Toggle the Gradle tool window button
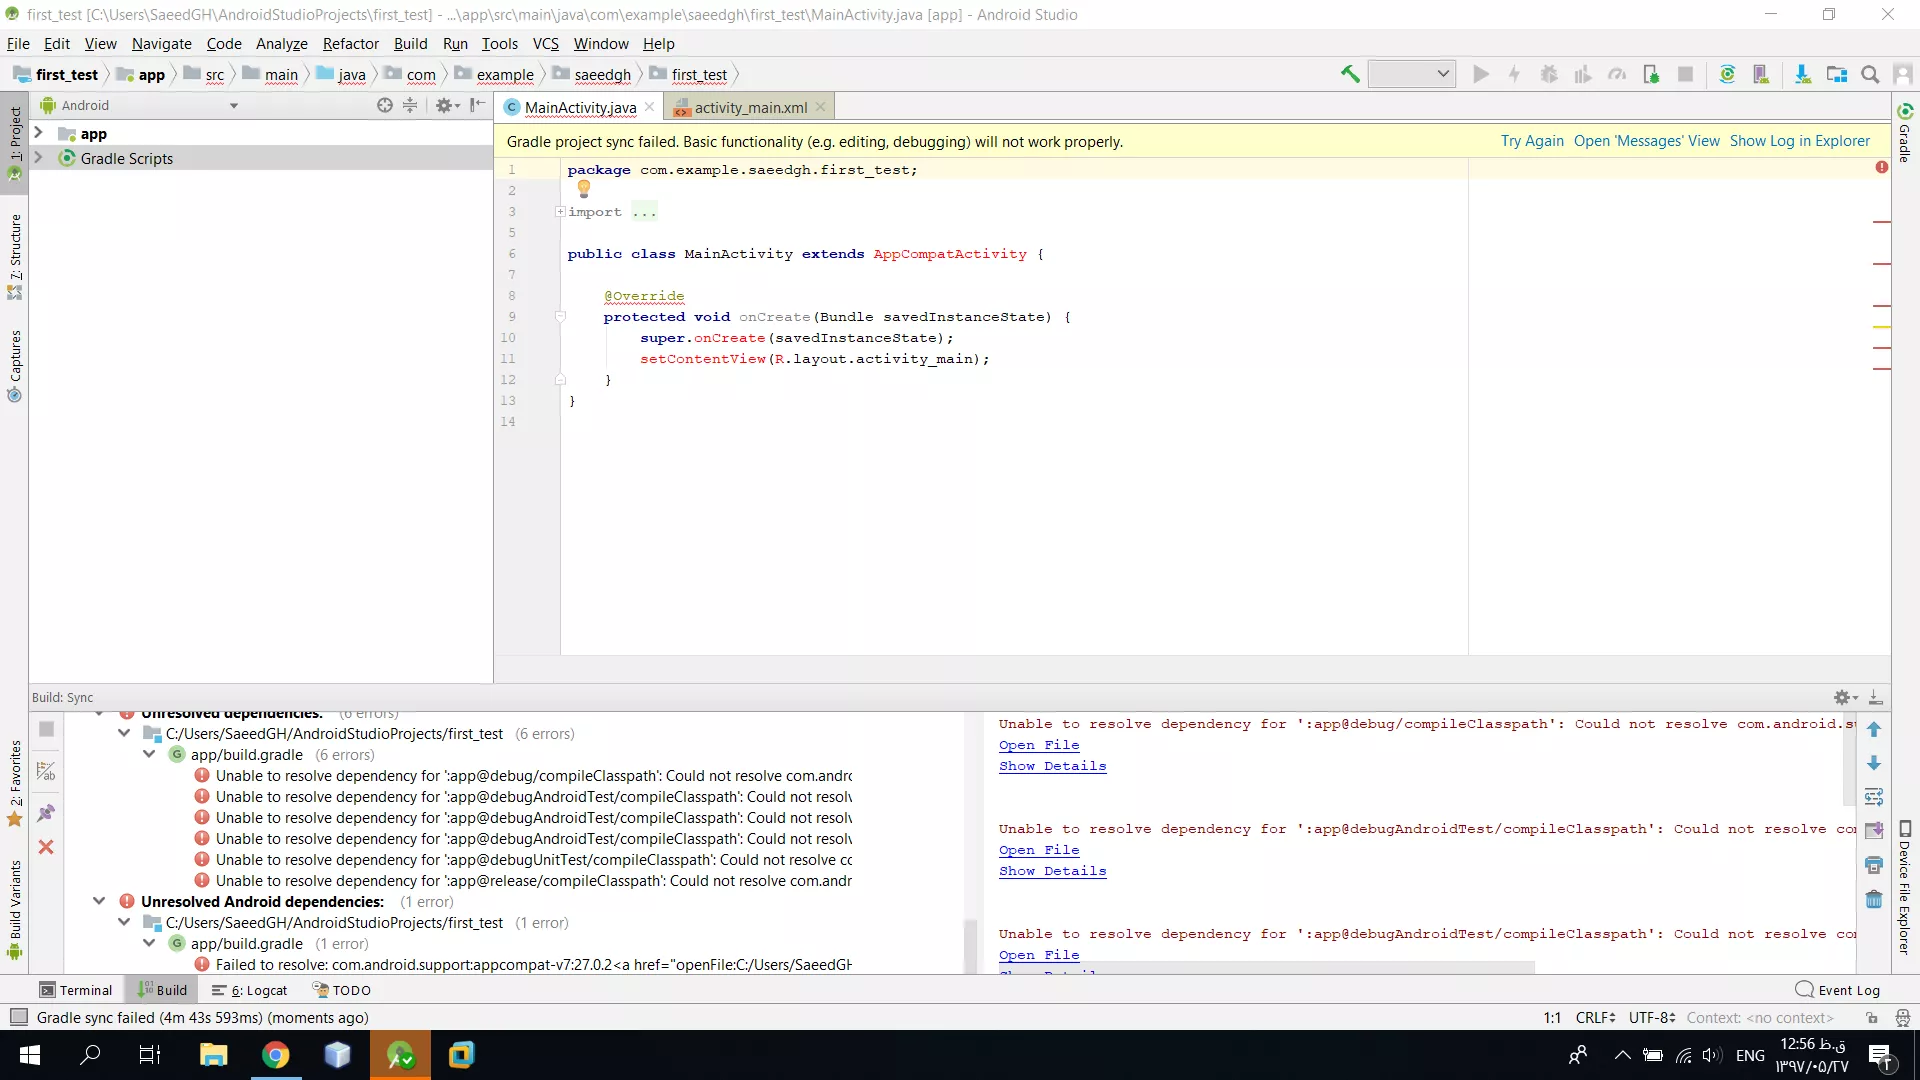The height and width of the screenshot is (1080, 1920). [1905, 132]
